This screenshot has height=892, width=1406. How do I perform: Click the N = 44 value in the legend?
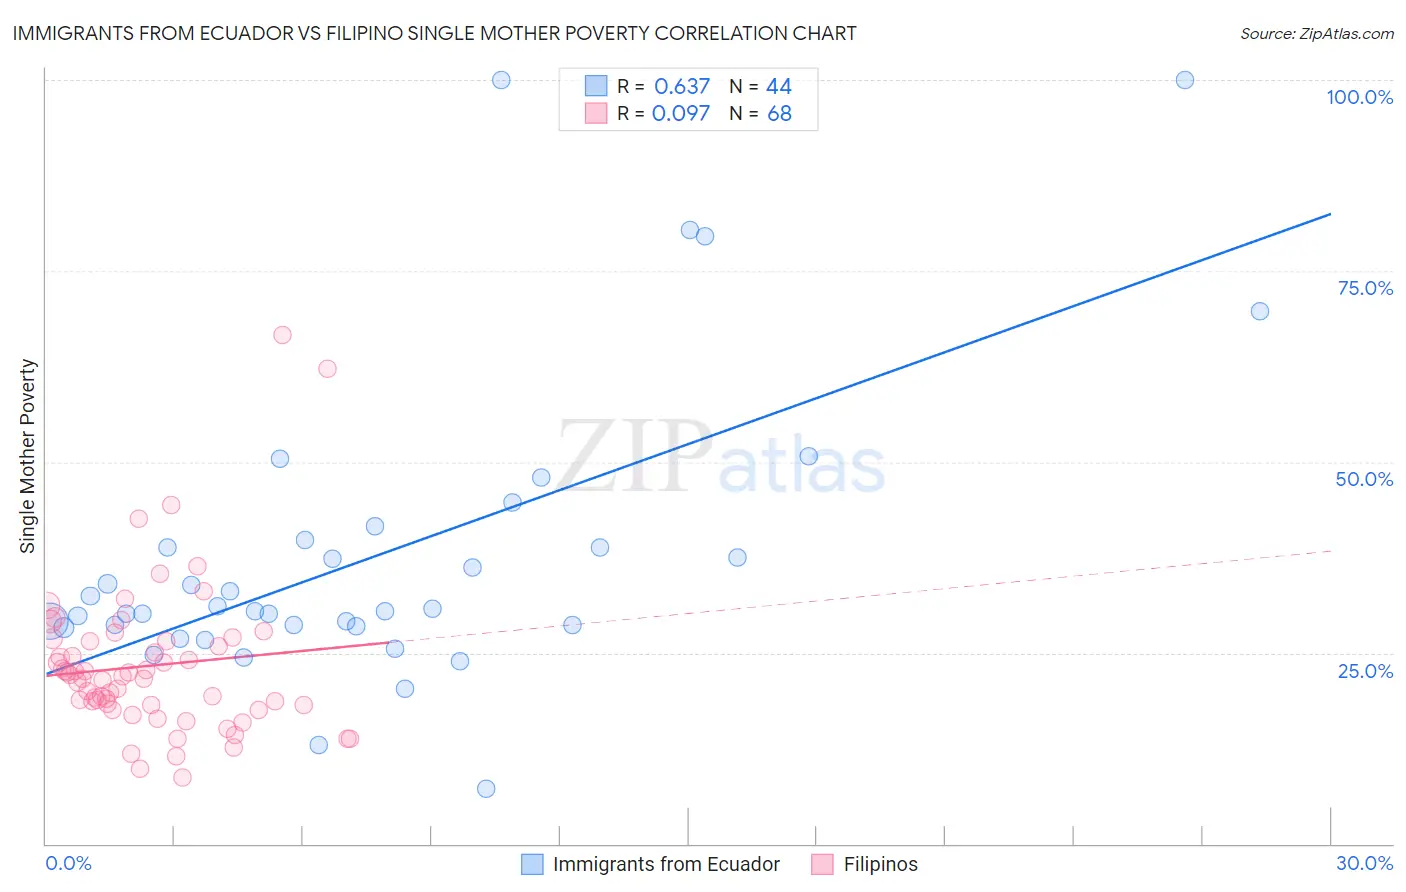[x=760, y=86]
